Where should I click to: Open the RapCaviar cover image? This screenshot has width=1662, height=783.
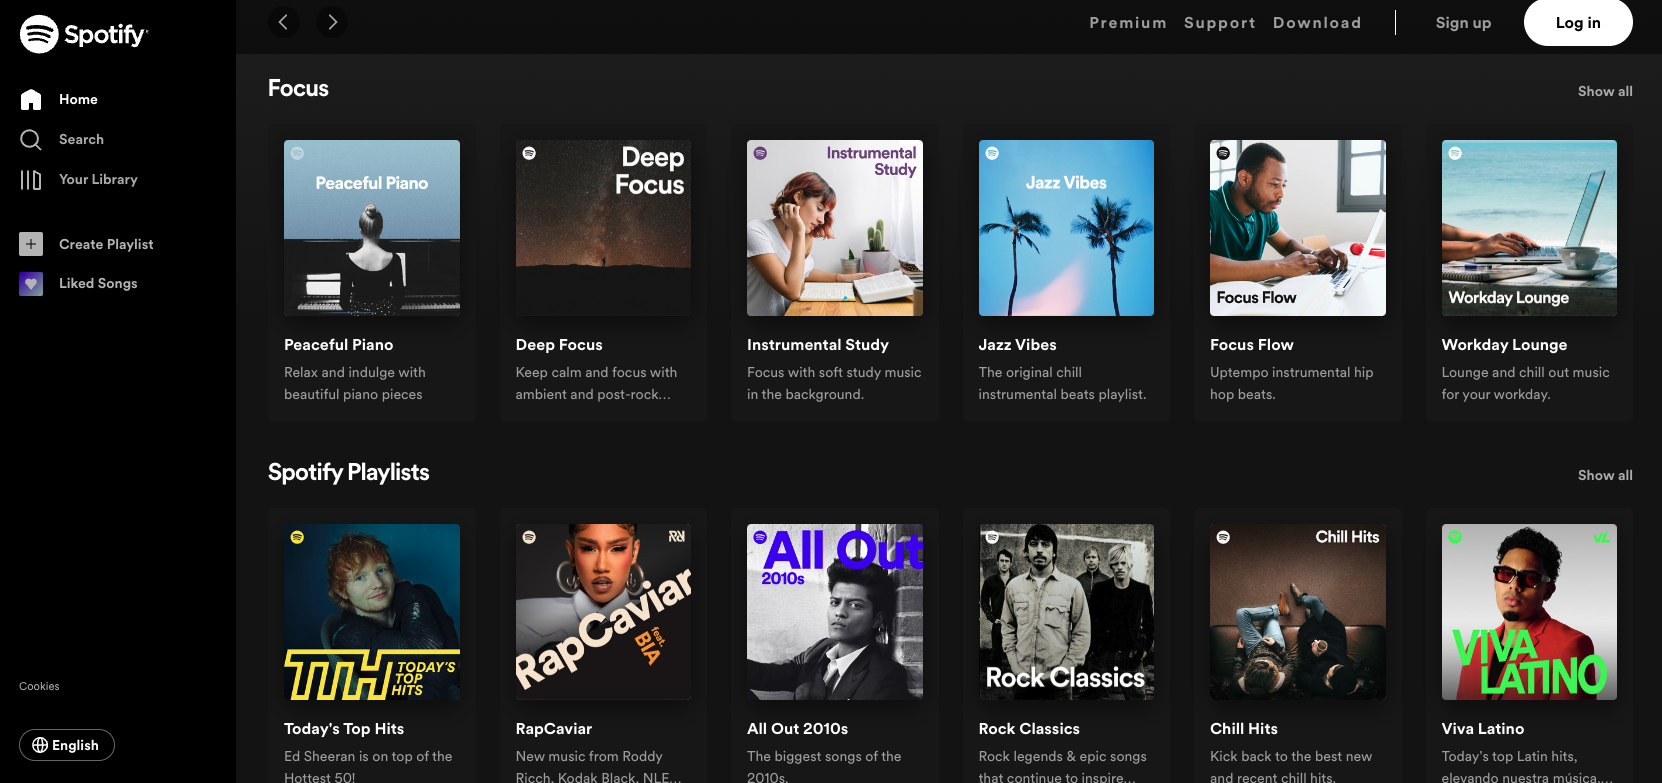tap(603, 612)
